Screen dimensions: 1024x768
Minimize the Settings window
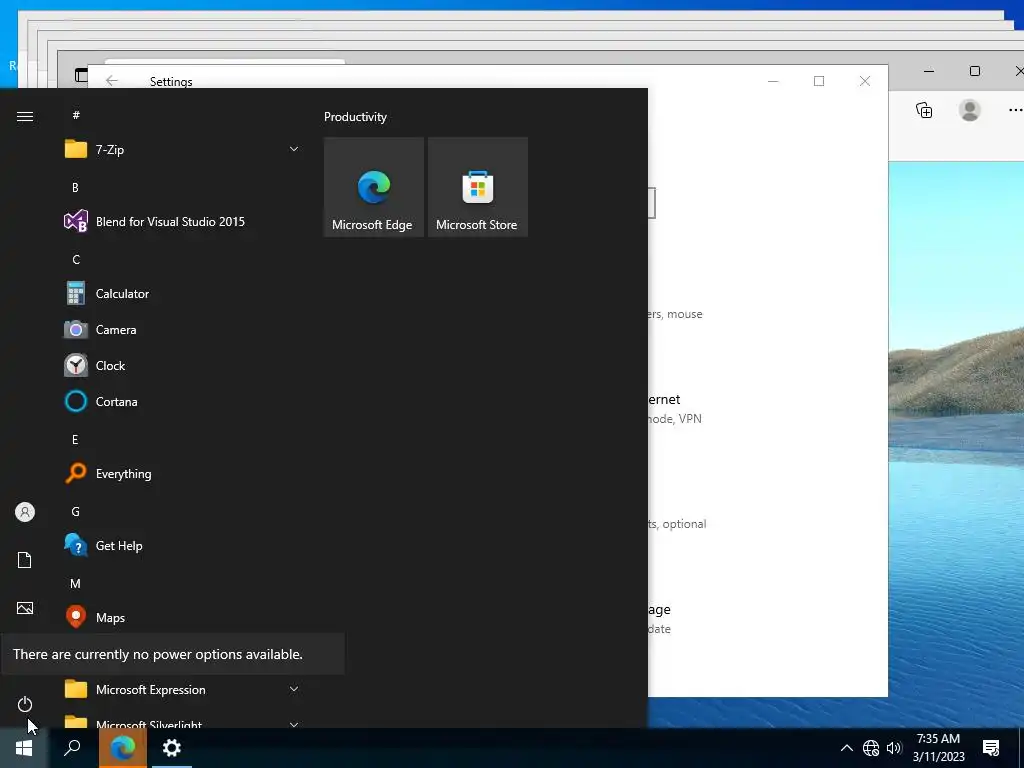pyautogui.click(x=773, y=81)
